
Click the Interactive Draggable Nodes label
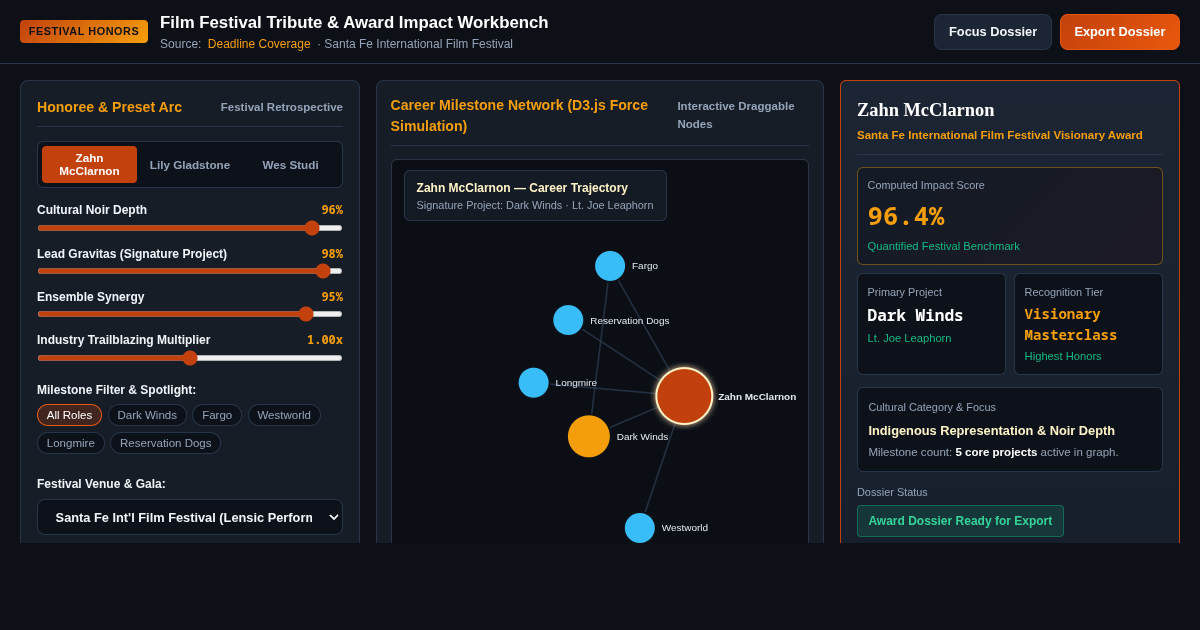click(x=736, y=115)
